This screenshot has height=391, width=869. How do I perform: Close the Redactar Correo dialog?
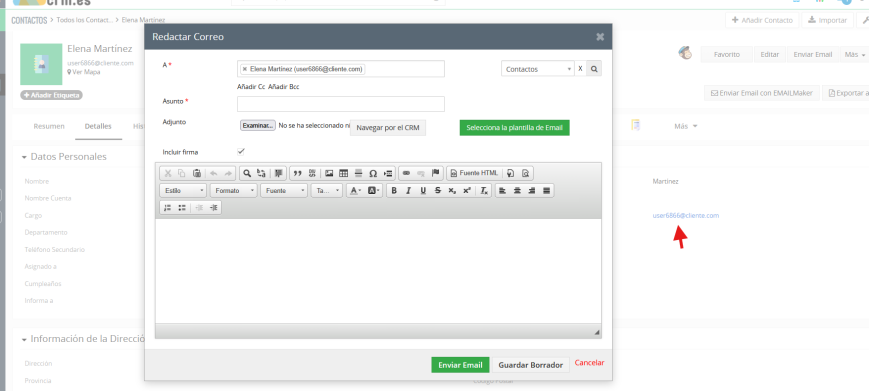click(x=600, y=37)
